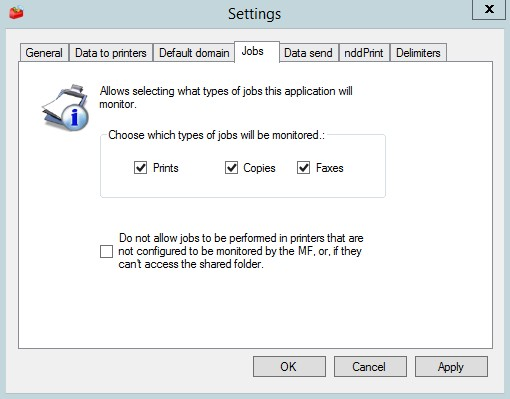Click the Settings title text

pos(254,14)
